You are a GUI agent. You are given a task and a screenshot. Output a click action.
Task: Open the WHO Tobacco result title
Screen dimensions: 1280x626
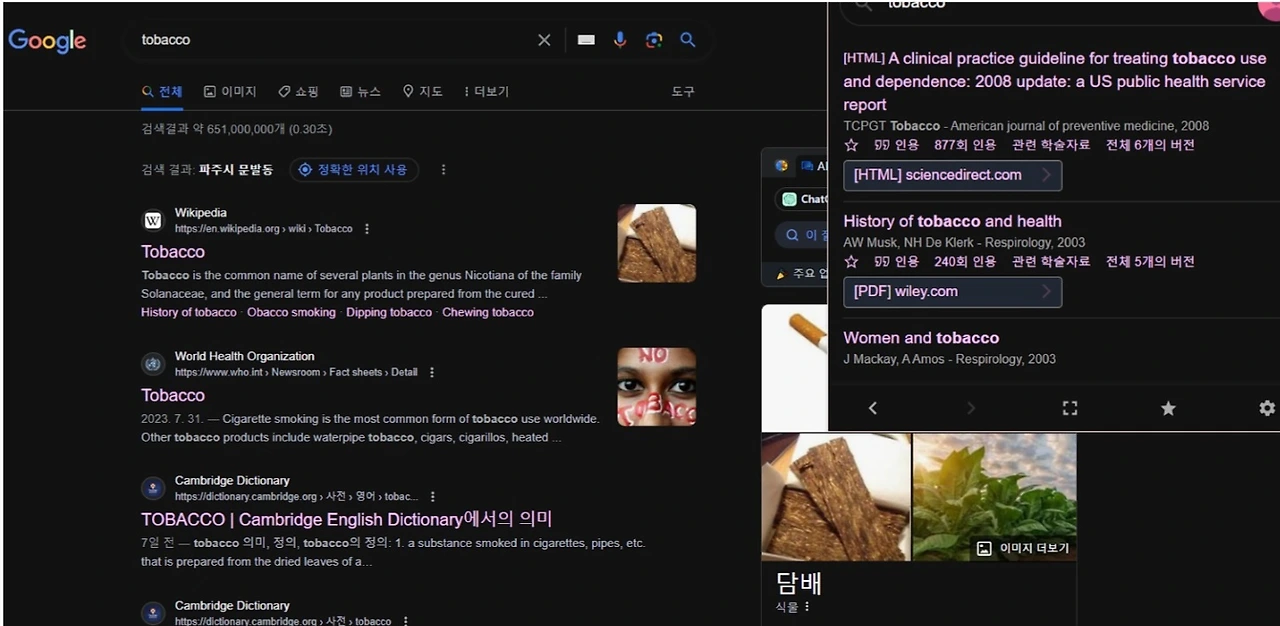click(173, 396)
